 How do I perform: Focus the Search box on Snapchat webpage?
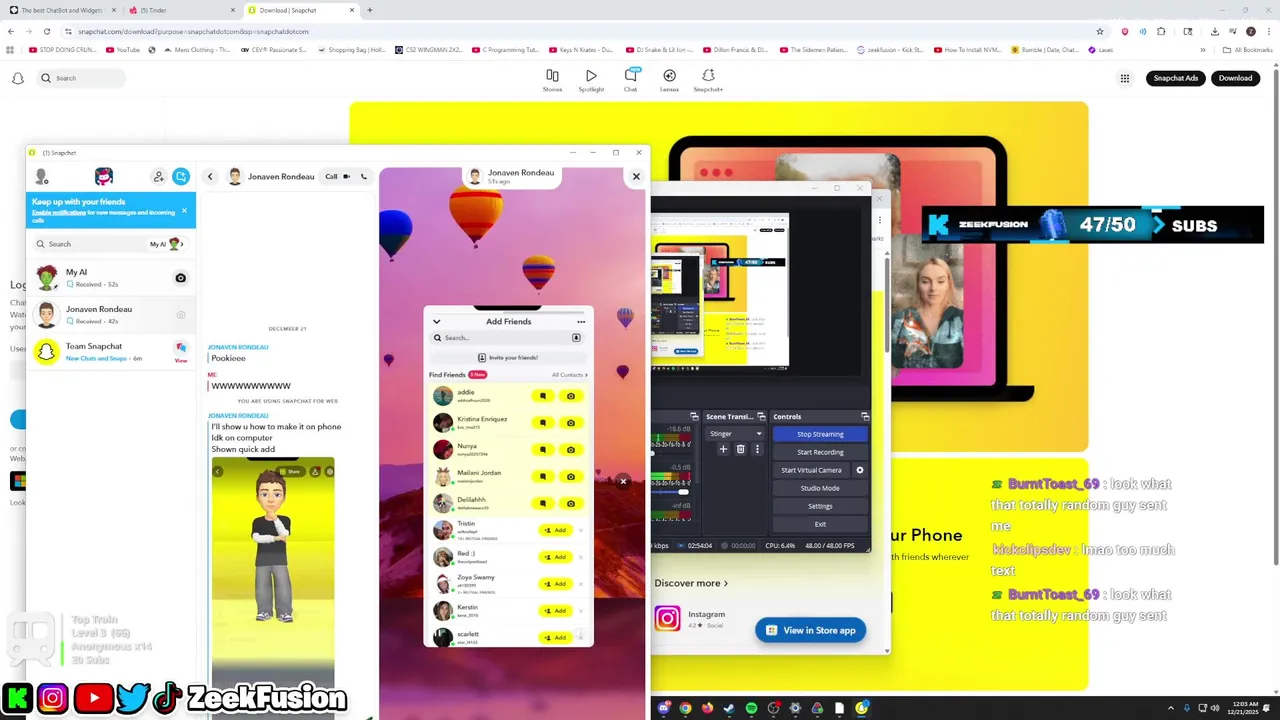pos(80,78)
